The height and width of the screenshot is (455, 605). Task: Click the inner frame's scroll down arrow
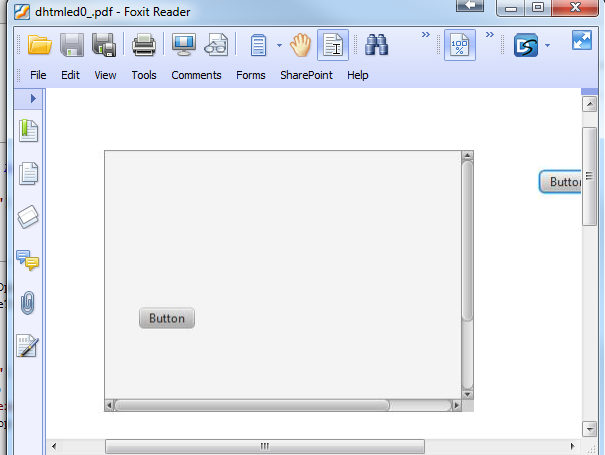467,394
